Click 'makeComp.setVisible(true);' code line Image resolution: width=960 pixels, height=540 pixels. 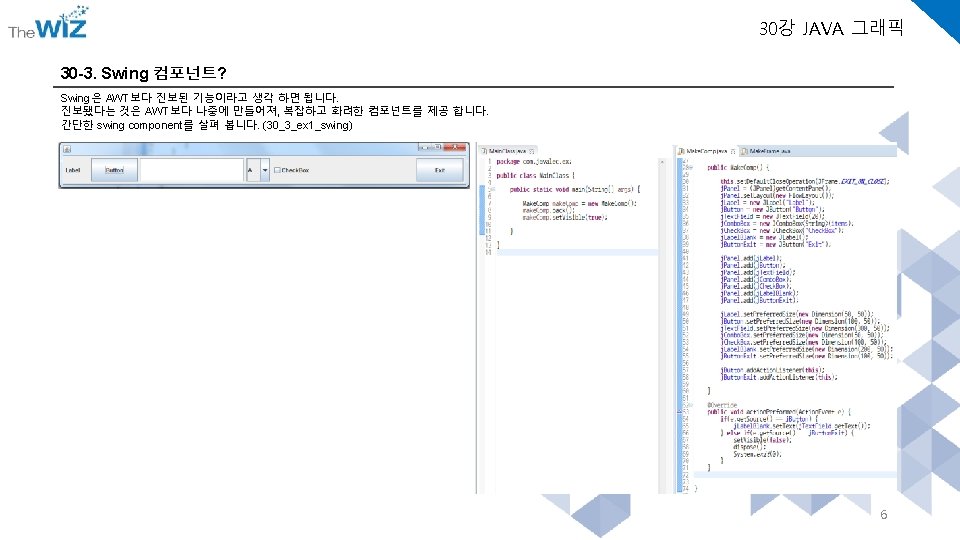pos(565,217)
